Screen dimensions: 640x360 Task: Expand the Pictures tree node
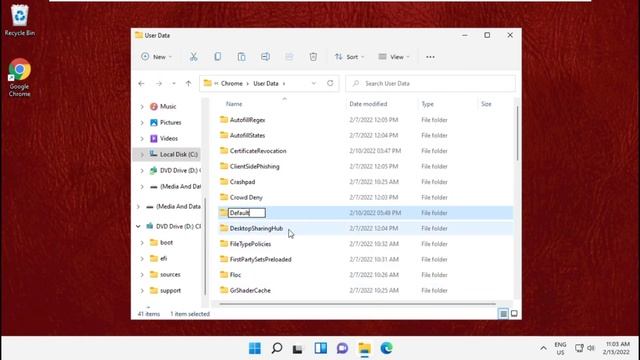pyautogui.click(x=142, y=122)
